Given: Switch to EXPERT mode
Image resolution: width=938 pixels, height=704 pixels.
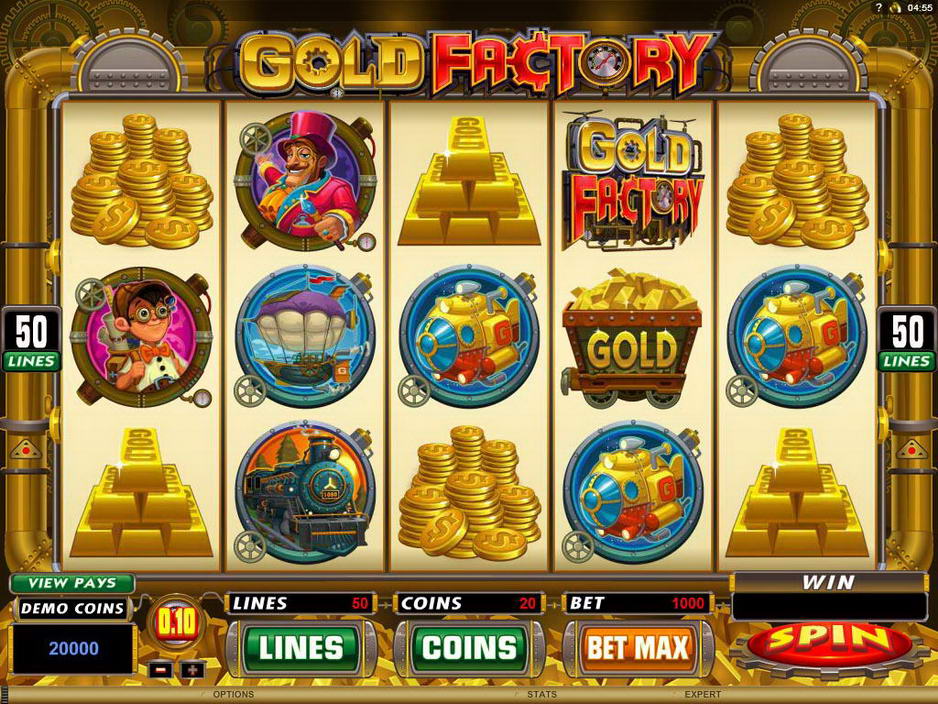Looking at the screenshot, I should point(702,694).
